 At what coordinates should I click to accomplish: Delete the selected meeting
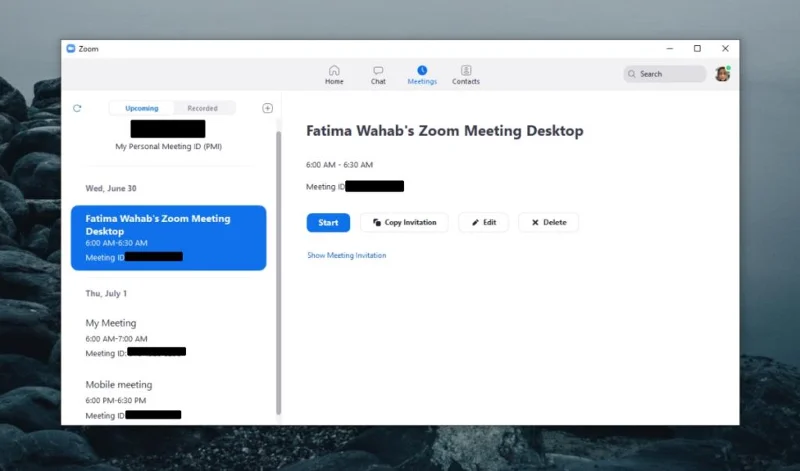[x=548, y=222]
